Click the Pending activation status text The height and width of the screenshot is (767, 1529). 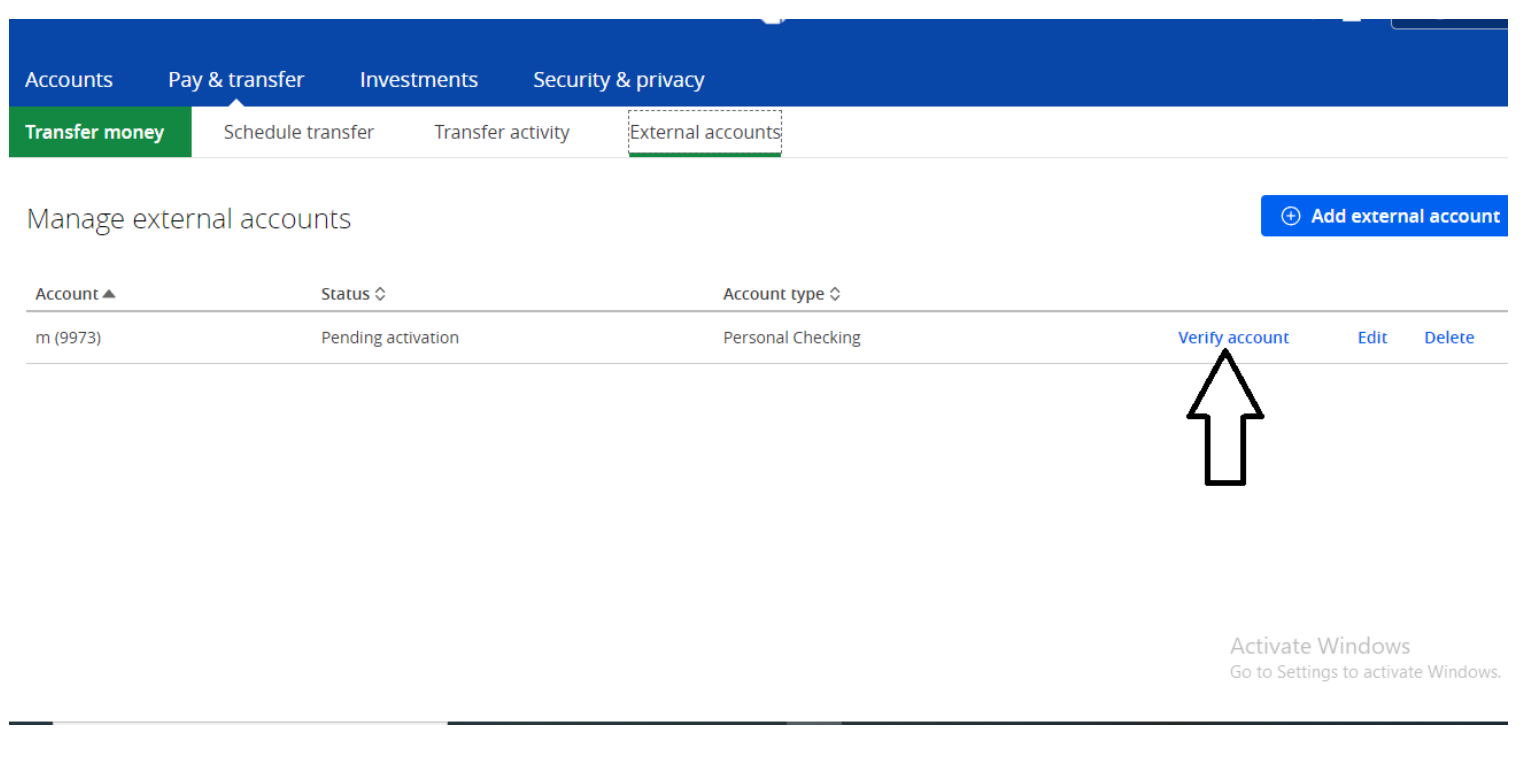390,338
